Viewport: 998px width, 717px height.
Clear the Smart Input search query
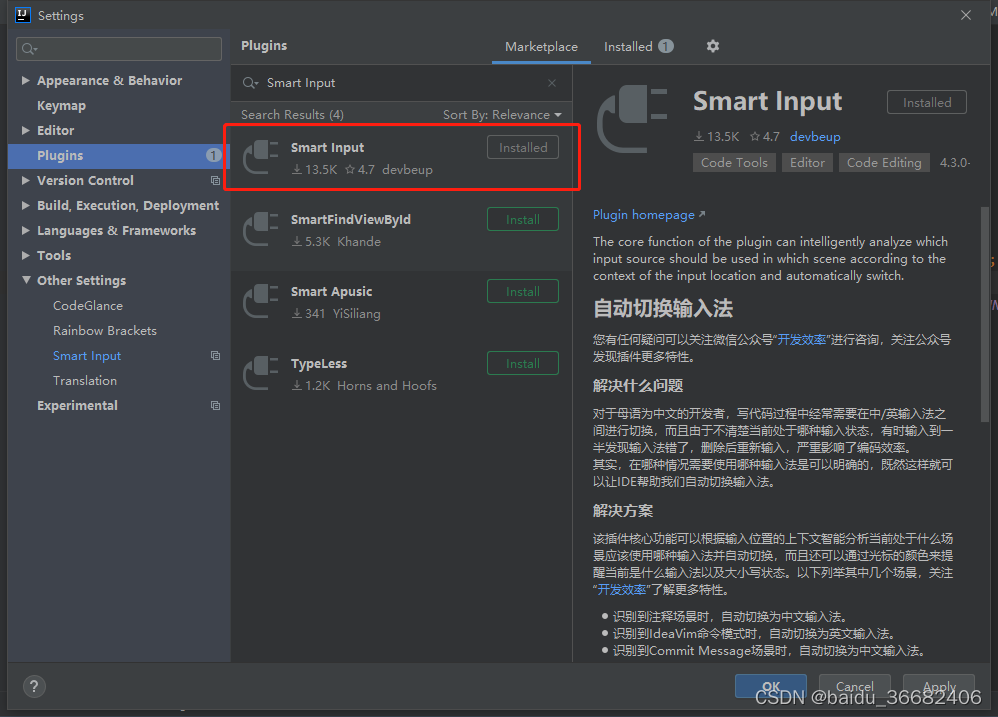(x=551, y=82)
